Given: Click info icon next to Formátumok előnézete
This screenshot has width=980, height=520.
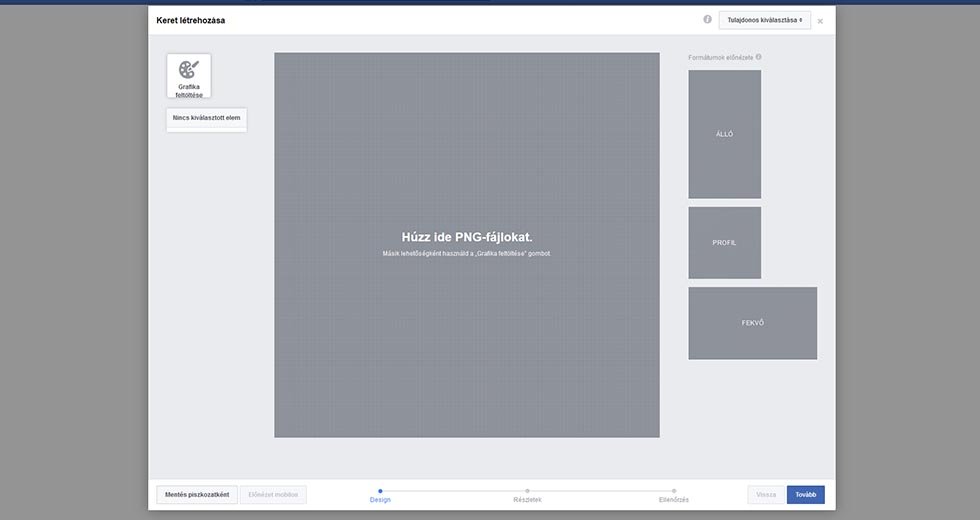Looking at the screenshot, I should (759, 57).
